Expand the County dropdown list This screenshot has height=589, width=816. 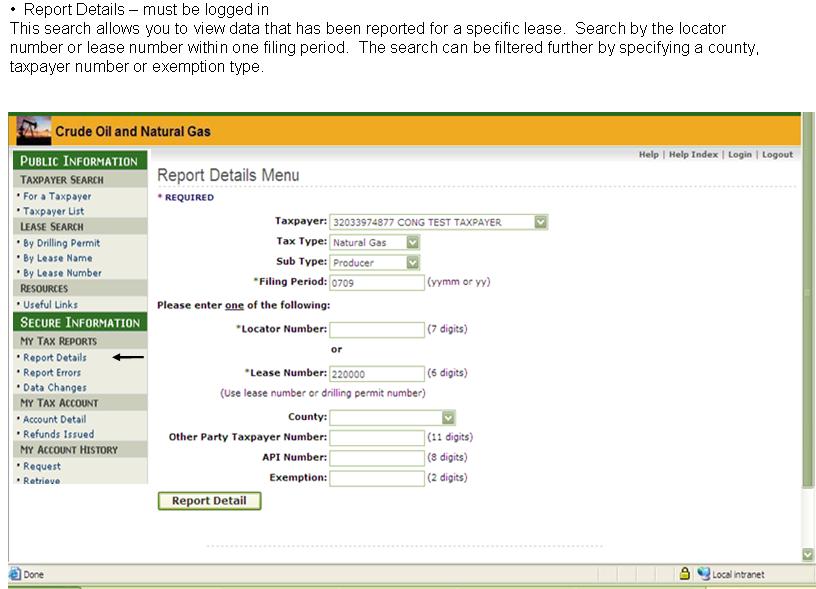click(x=448, y=417)
